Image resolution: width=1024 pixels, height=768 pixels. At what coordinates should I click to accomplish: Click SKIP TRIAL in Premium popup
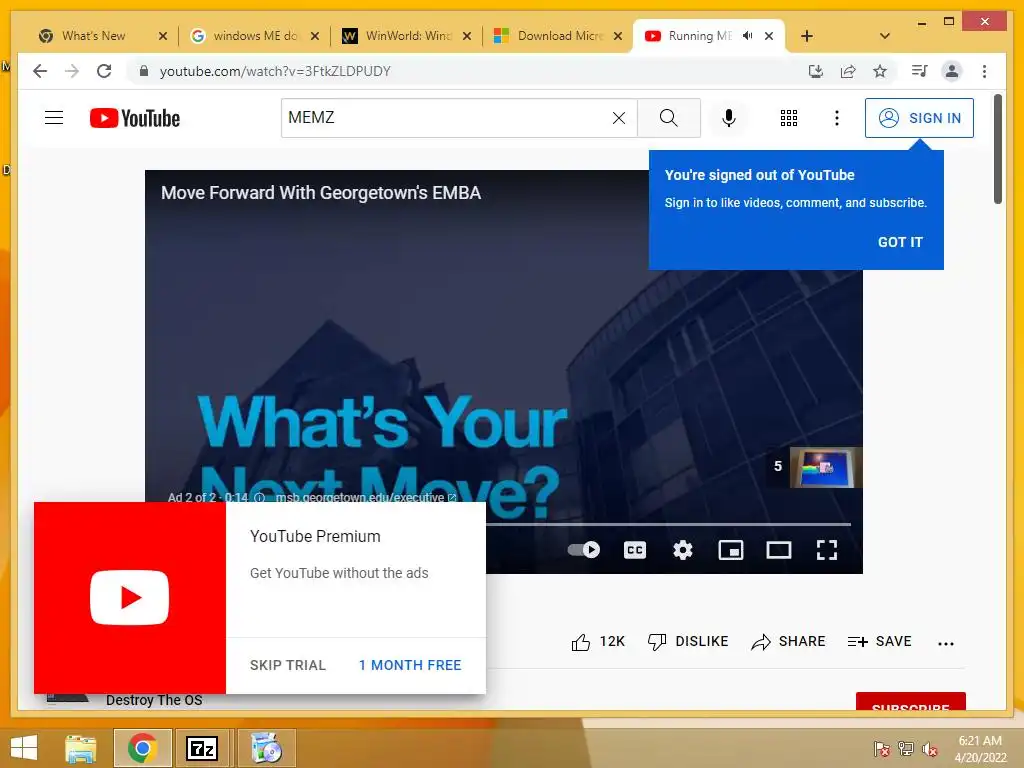pyautogui.click(x=287, y=665)
